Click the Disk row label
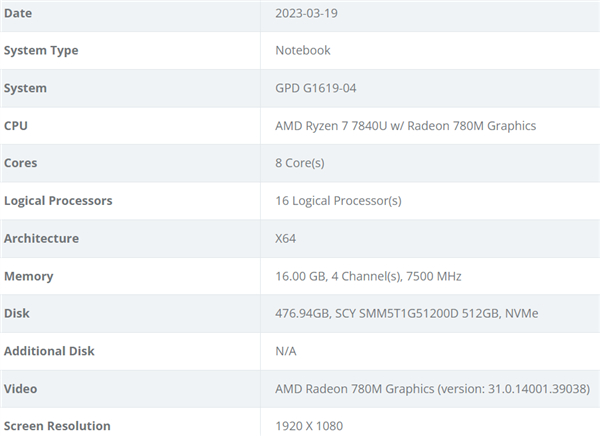The width and height of the screenshot is (600, 436). (x=17, y=313)
